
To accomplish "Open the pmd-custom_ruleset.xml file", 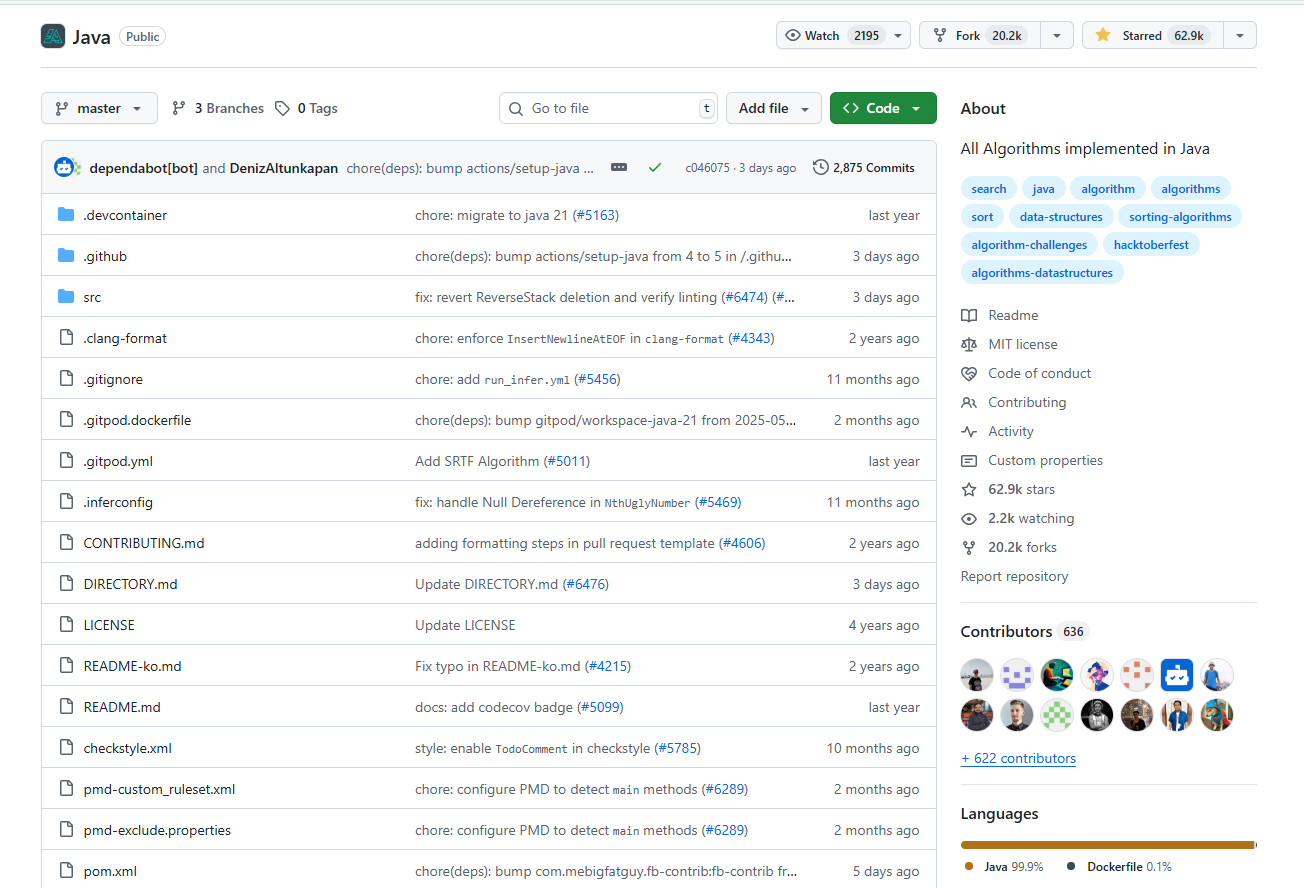I will [159, 789].
